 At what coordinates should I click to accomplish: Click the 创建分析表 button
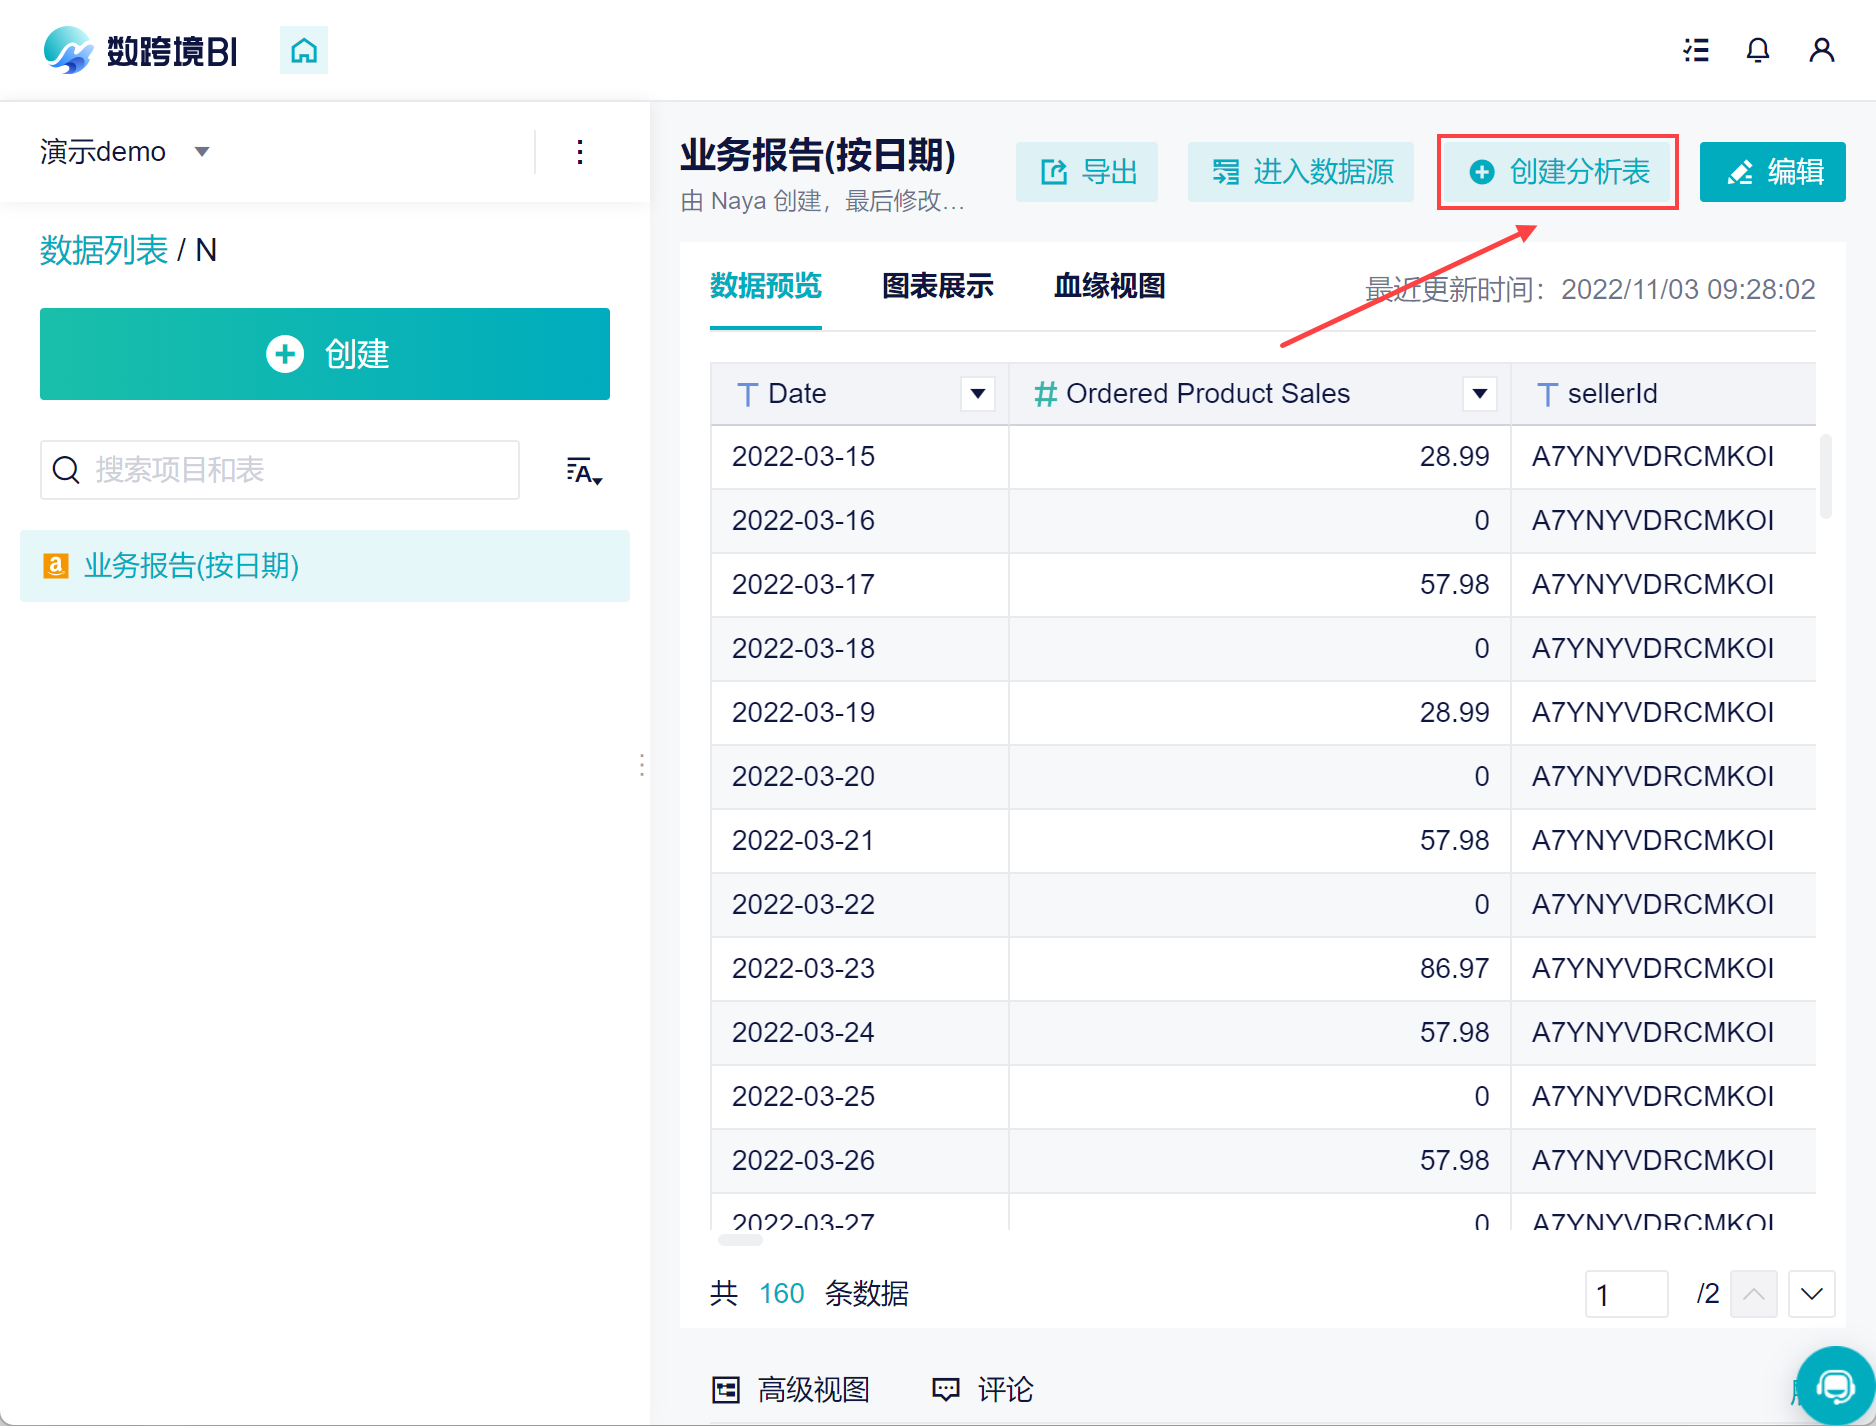pos(1558,172)
